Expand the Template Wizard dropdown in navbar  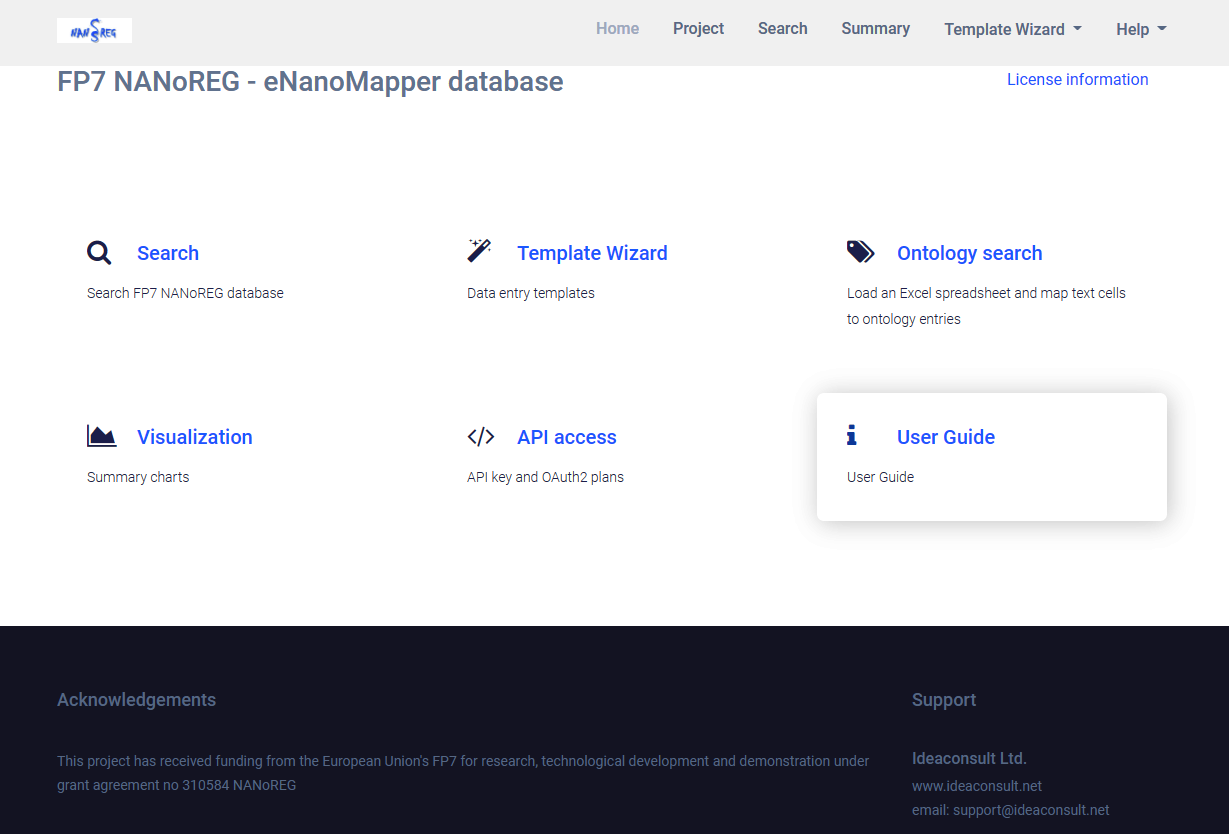[x=1012, y=29]
